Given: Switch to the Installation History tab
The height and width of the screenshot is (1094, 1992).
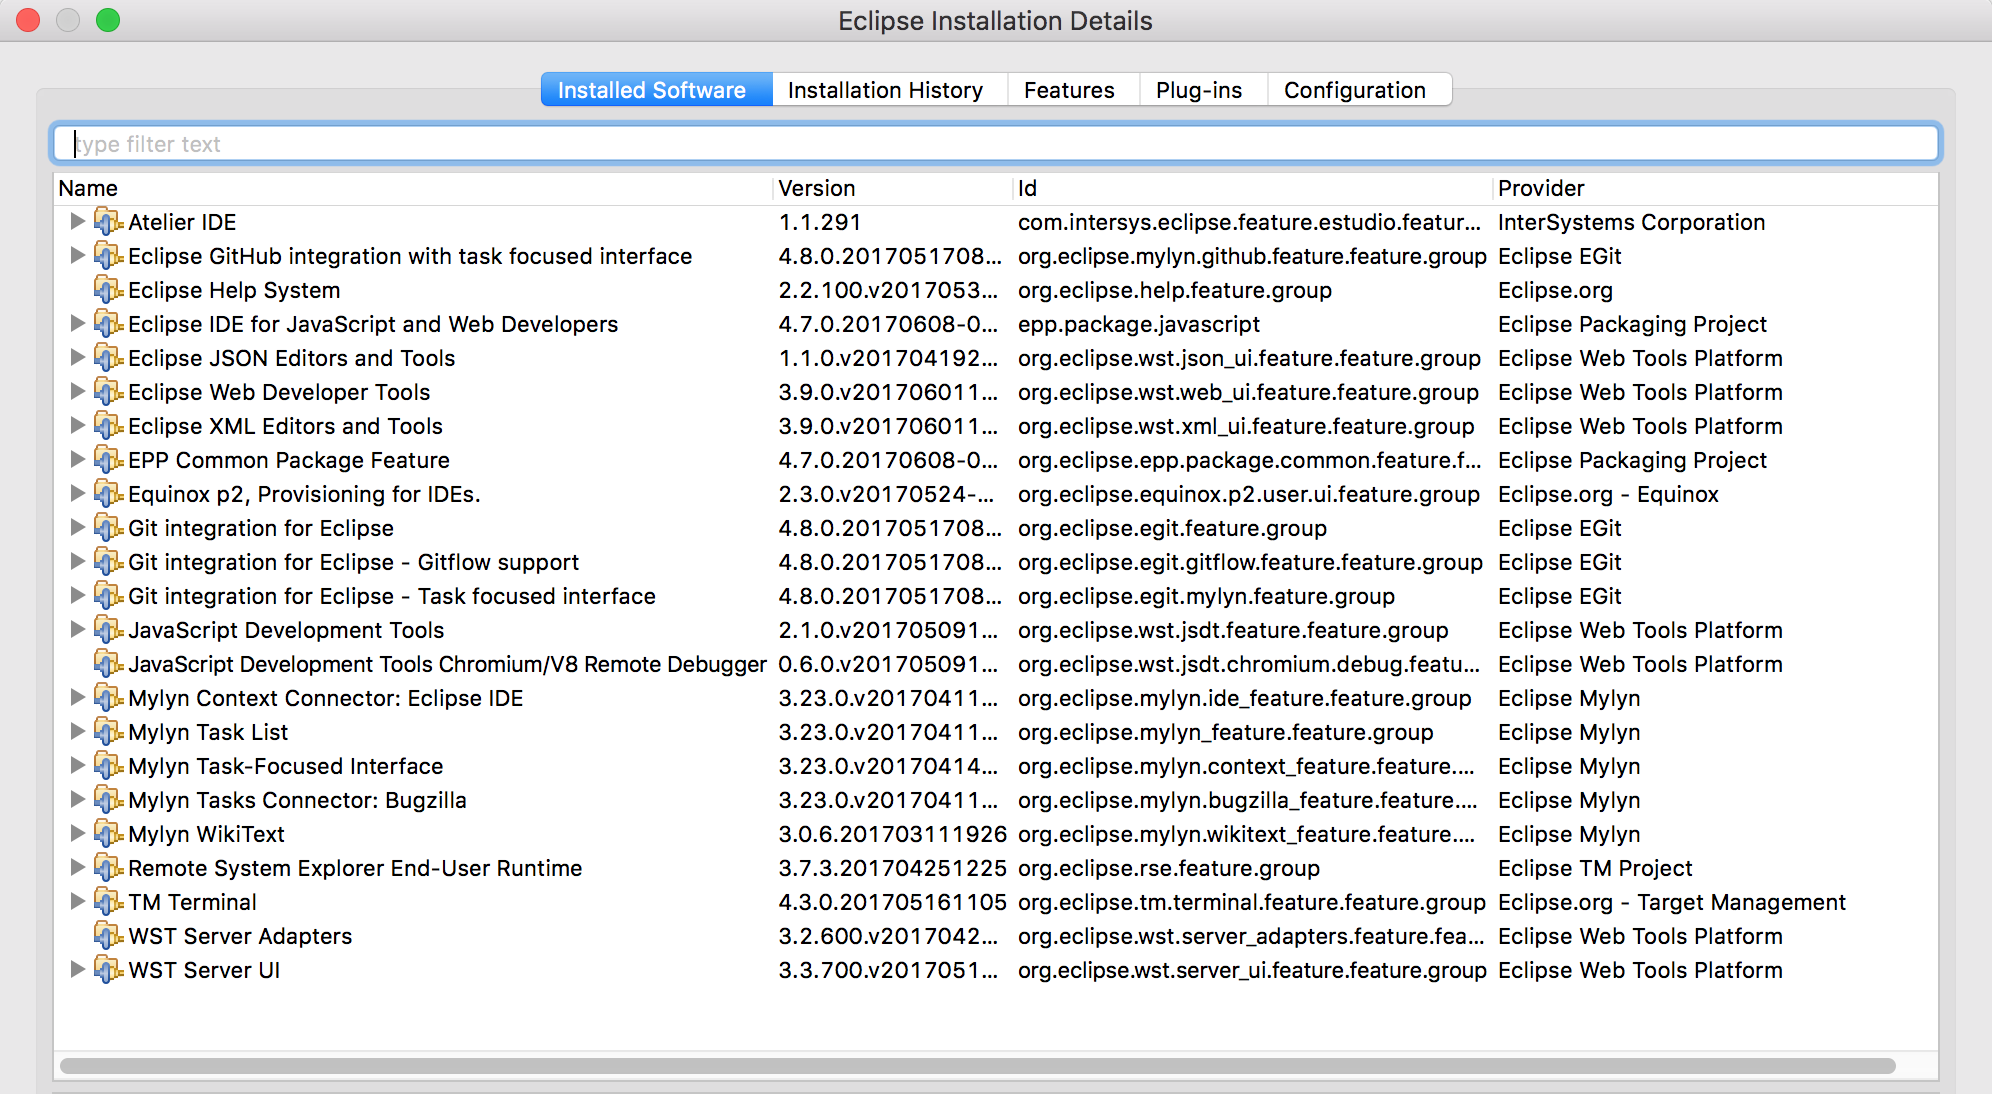Looking at the screenshot, I should [x=885, y=90].
